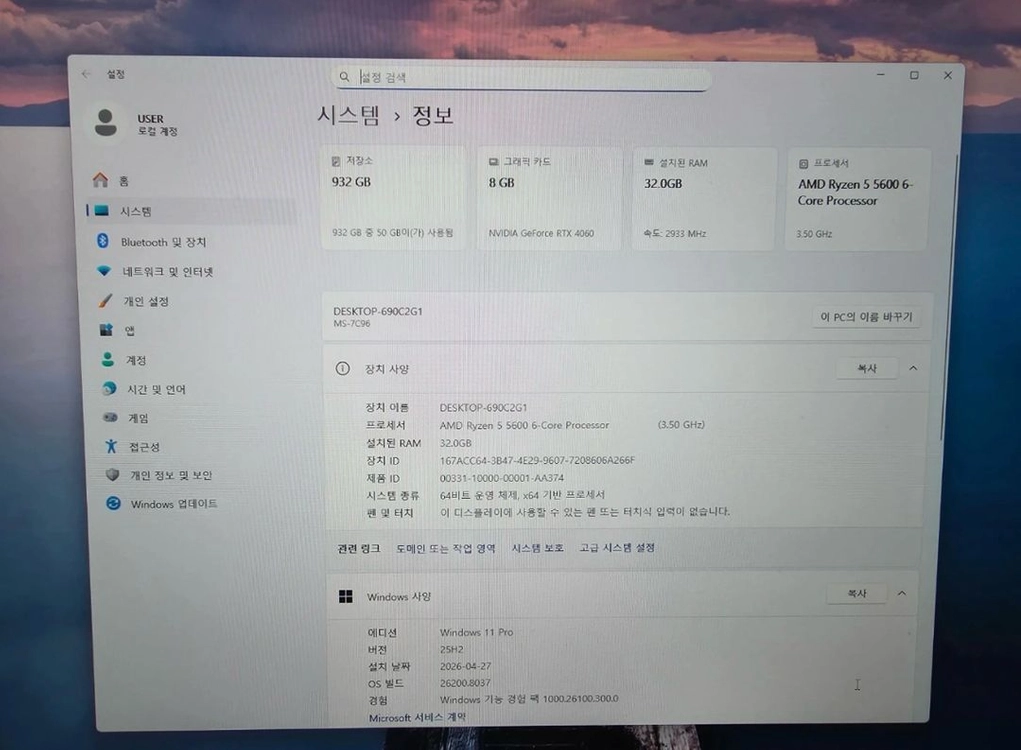Click the OS 빌드 26200.8037 value
Viewport: 1021px width, 750px height.
(465, 682)
